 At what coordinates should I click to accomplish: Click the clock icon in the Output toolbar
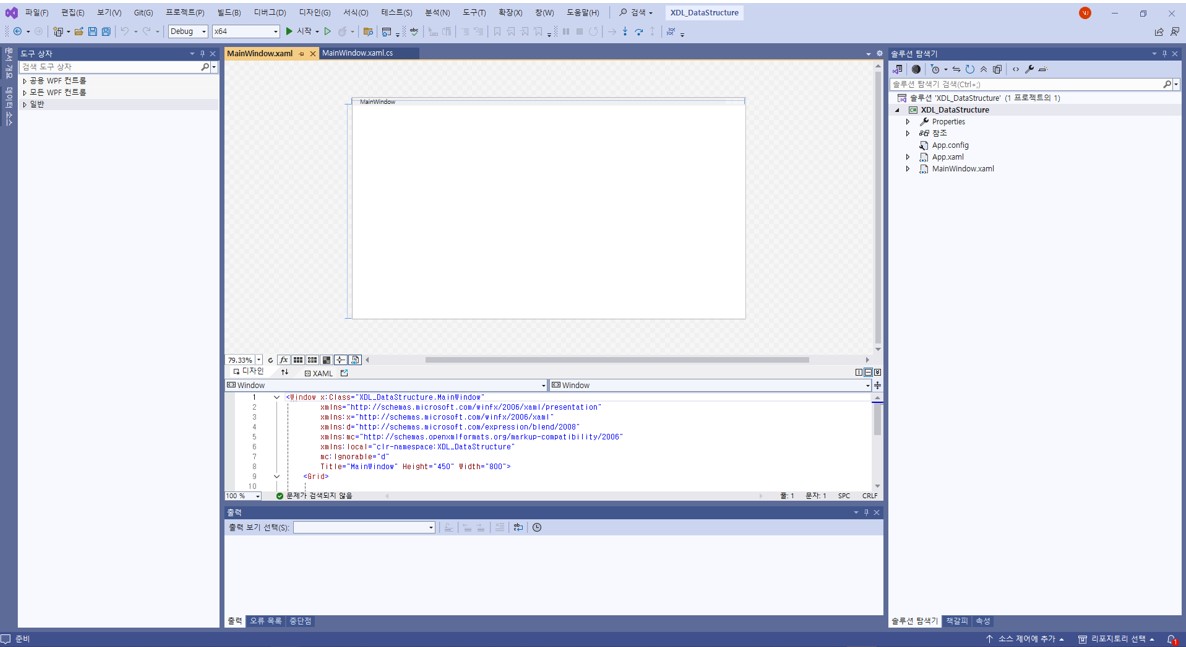[x=537, y=527]
